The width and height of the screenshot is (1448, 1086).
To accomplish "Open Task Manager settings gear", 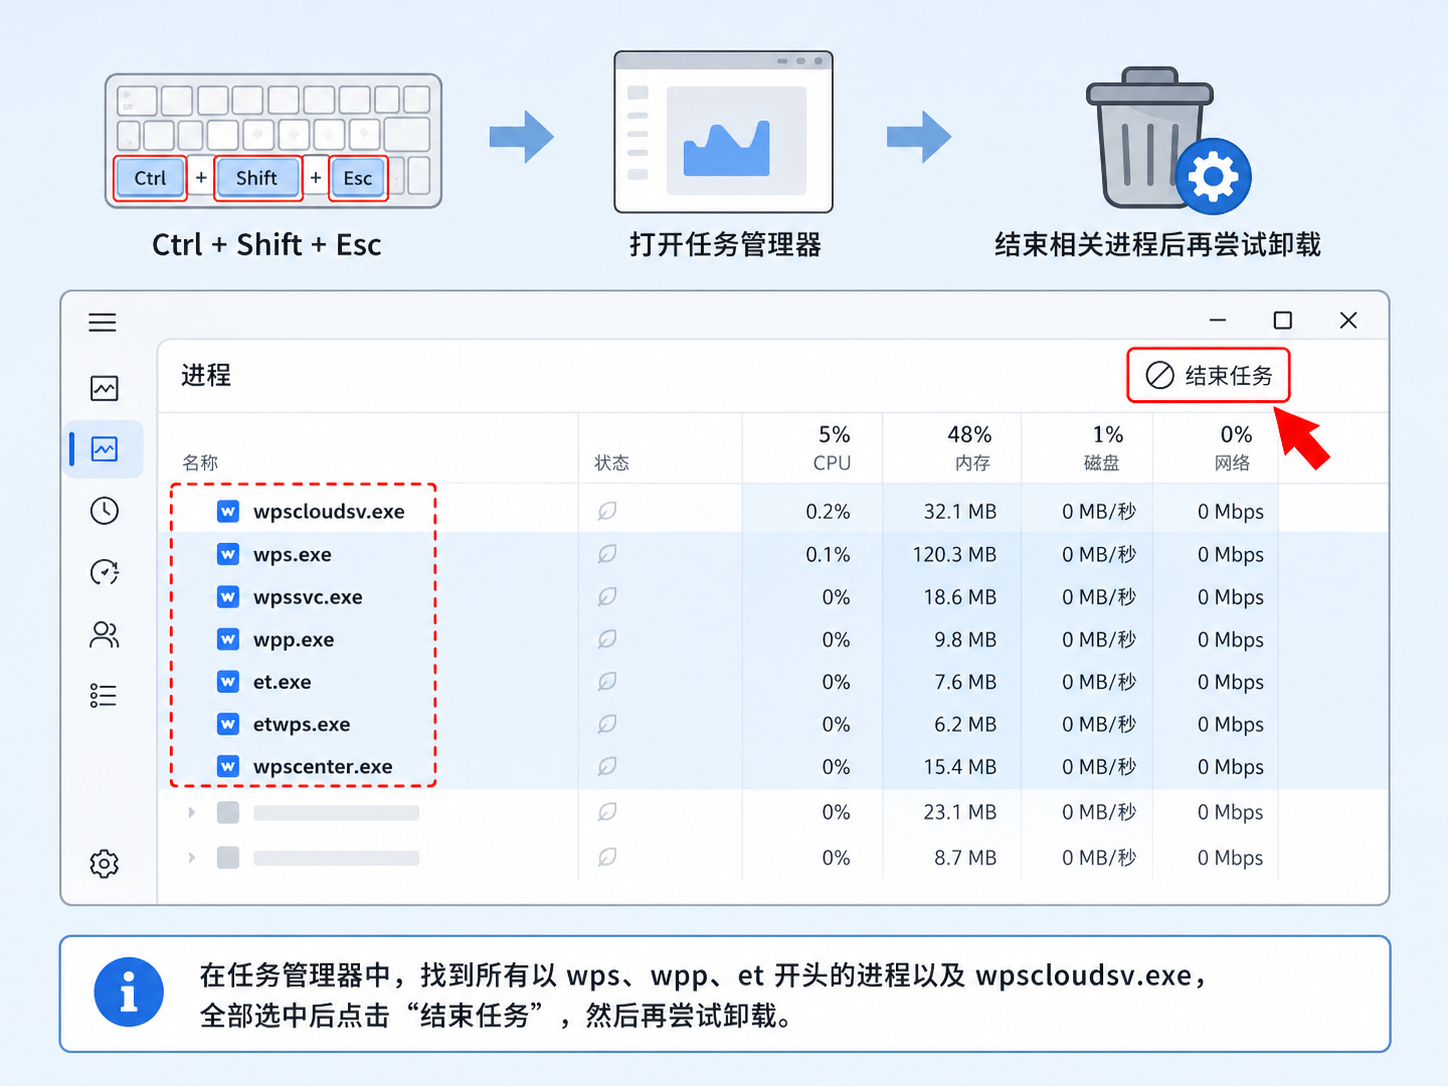I will click(x=104, y=863).
